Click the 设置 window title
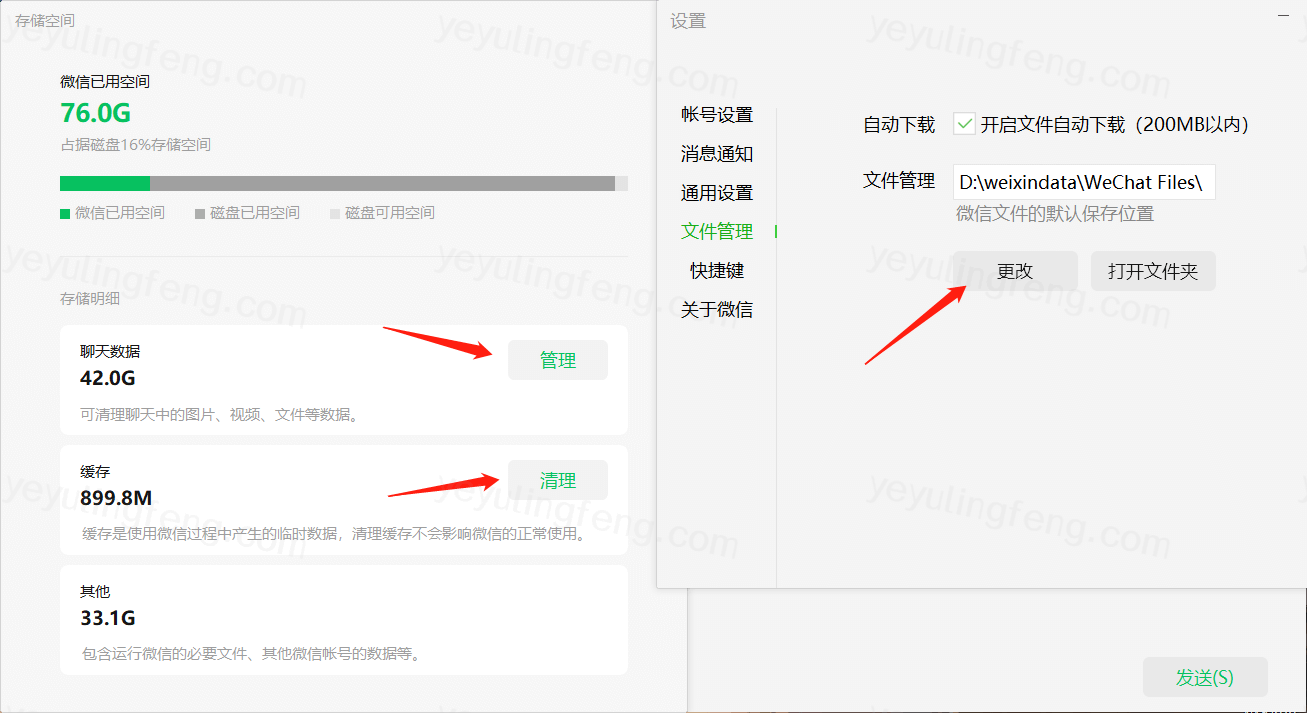 [688, 21]
